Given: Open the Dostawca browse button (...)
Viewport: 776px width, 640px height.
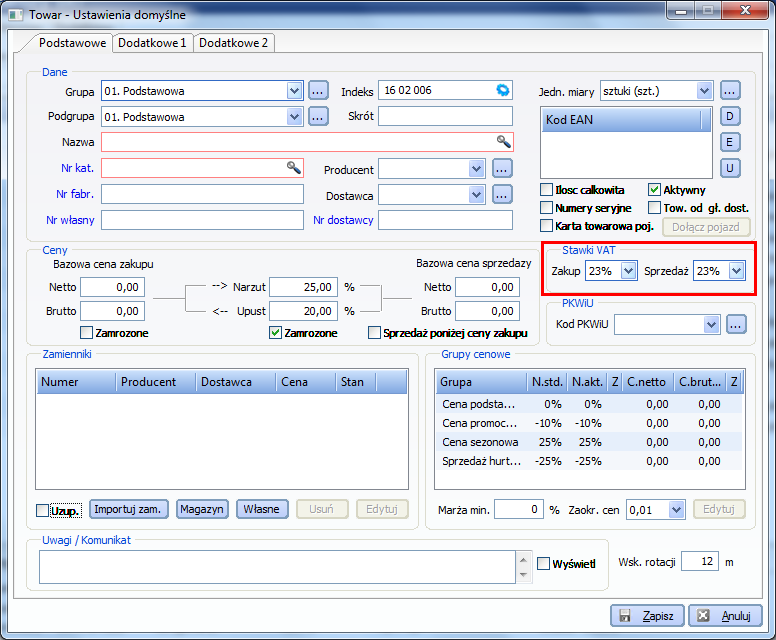Looking at the screenshot, I should [502, 195].
